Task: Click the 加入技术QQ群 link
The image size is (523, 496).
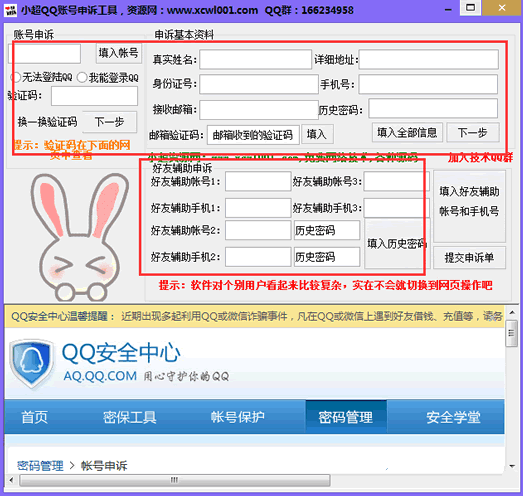Action: [480, 157]
